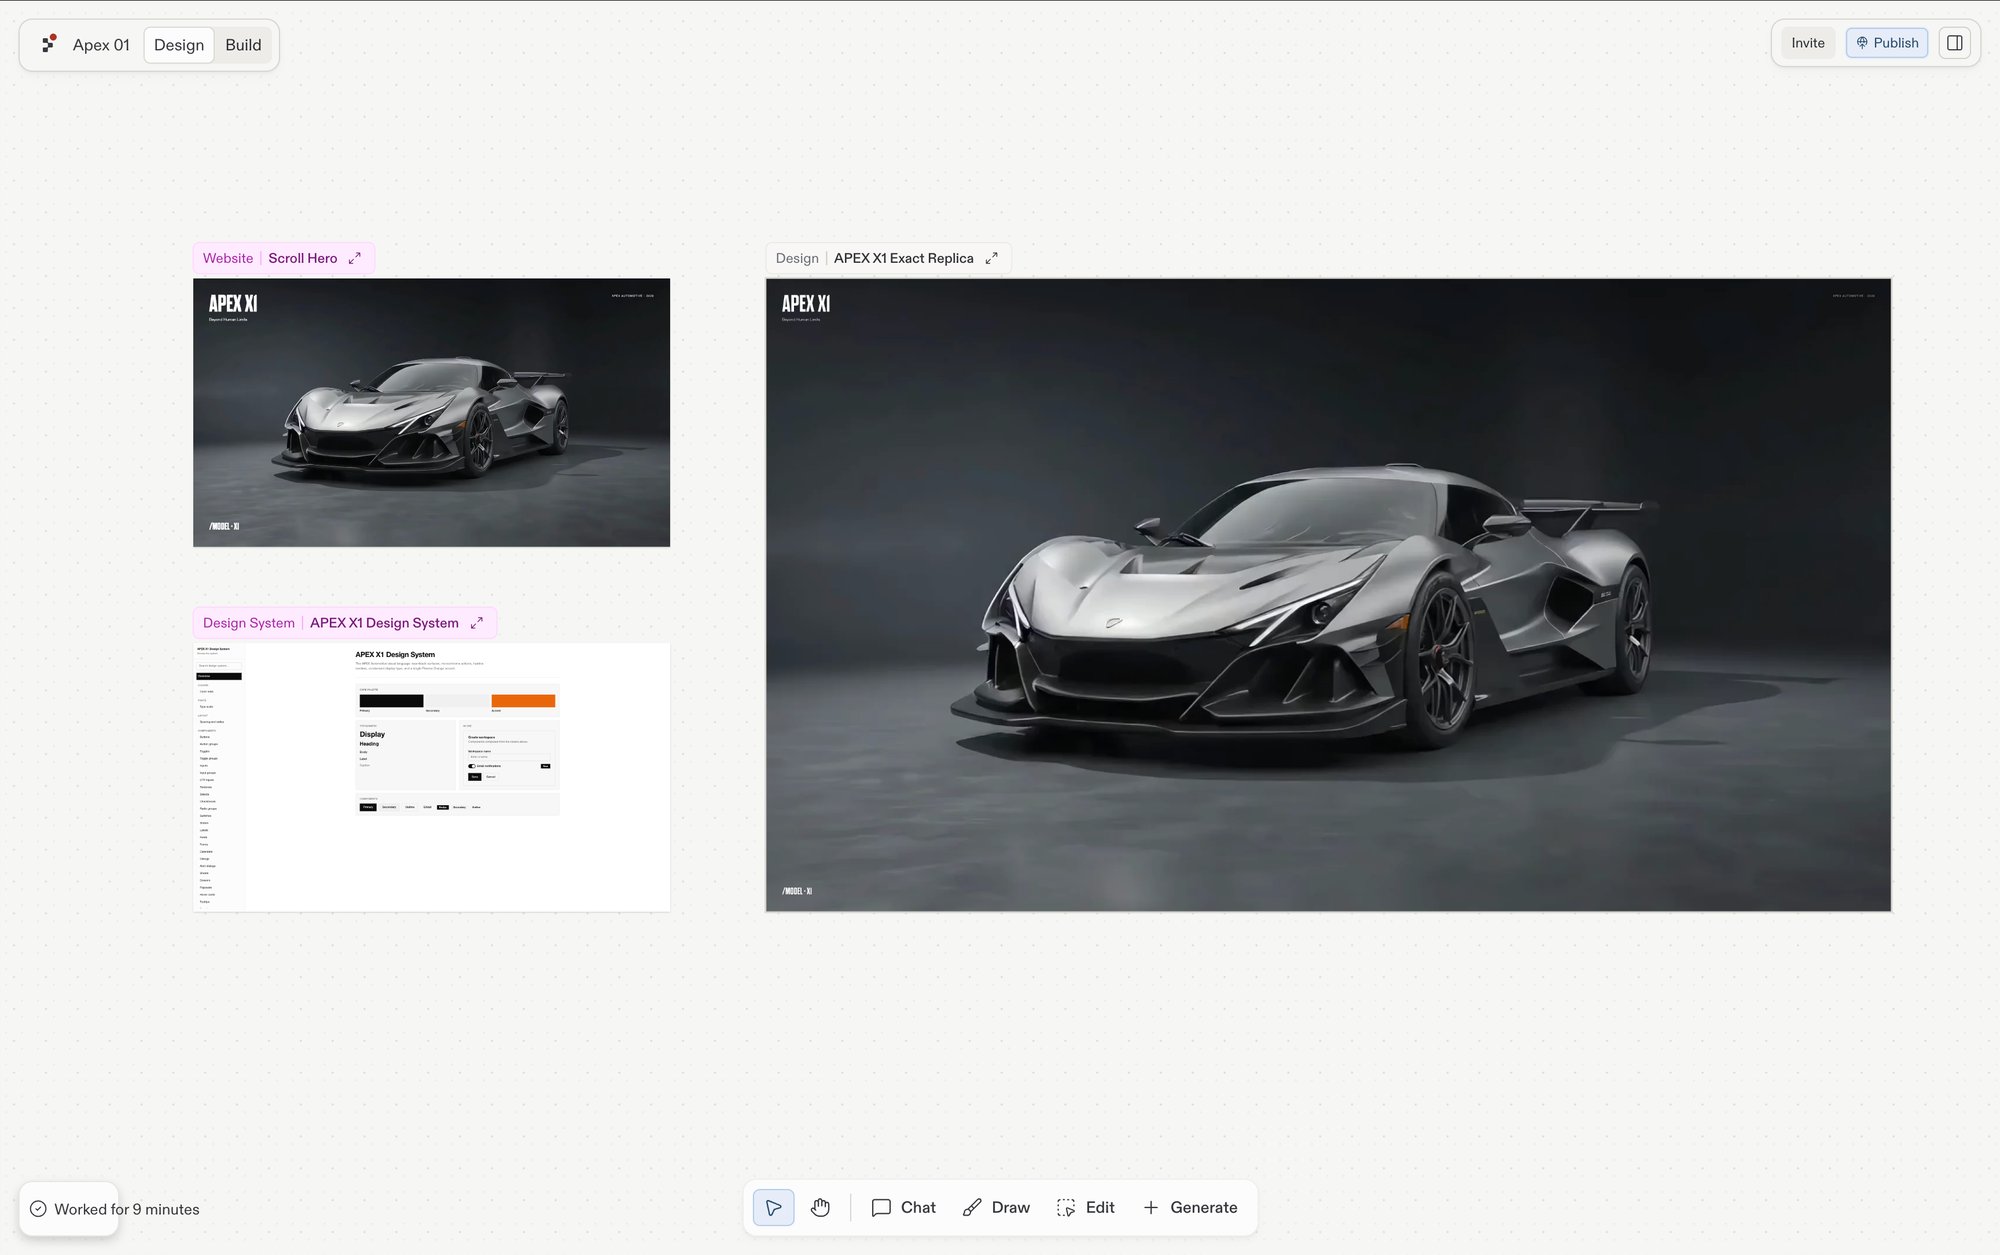Open the Chat tool
The image size is (2000, 1255).
point(904,1208)
